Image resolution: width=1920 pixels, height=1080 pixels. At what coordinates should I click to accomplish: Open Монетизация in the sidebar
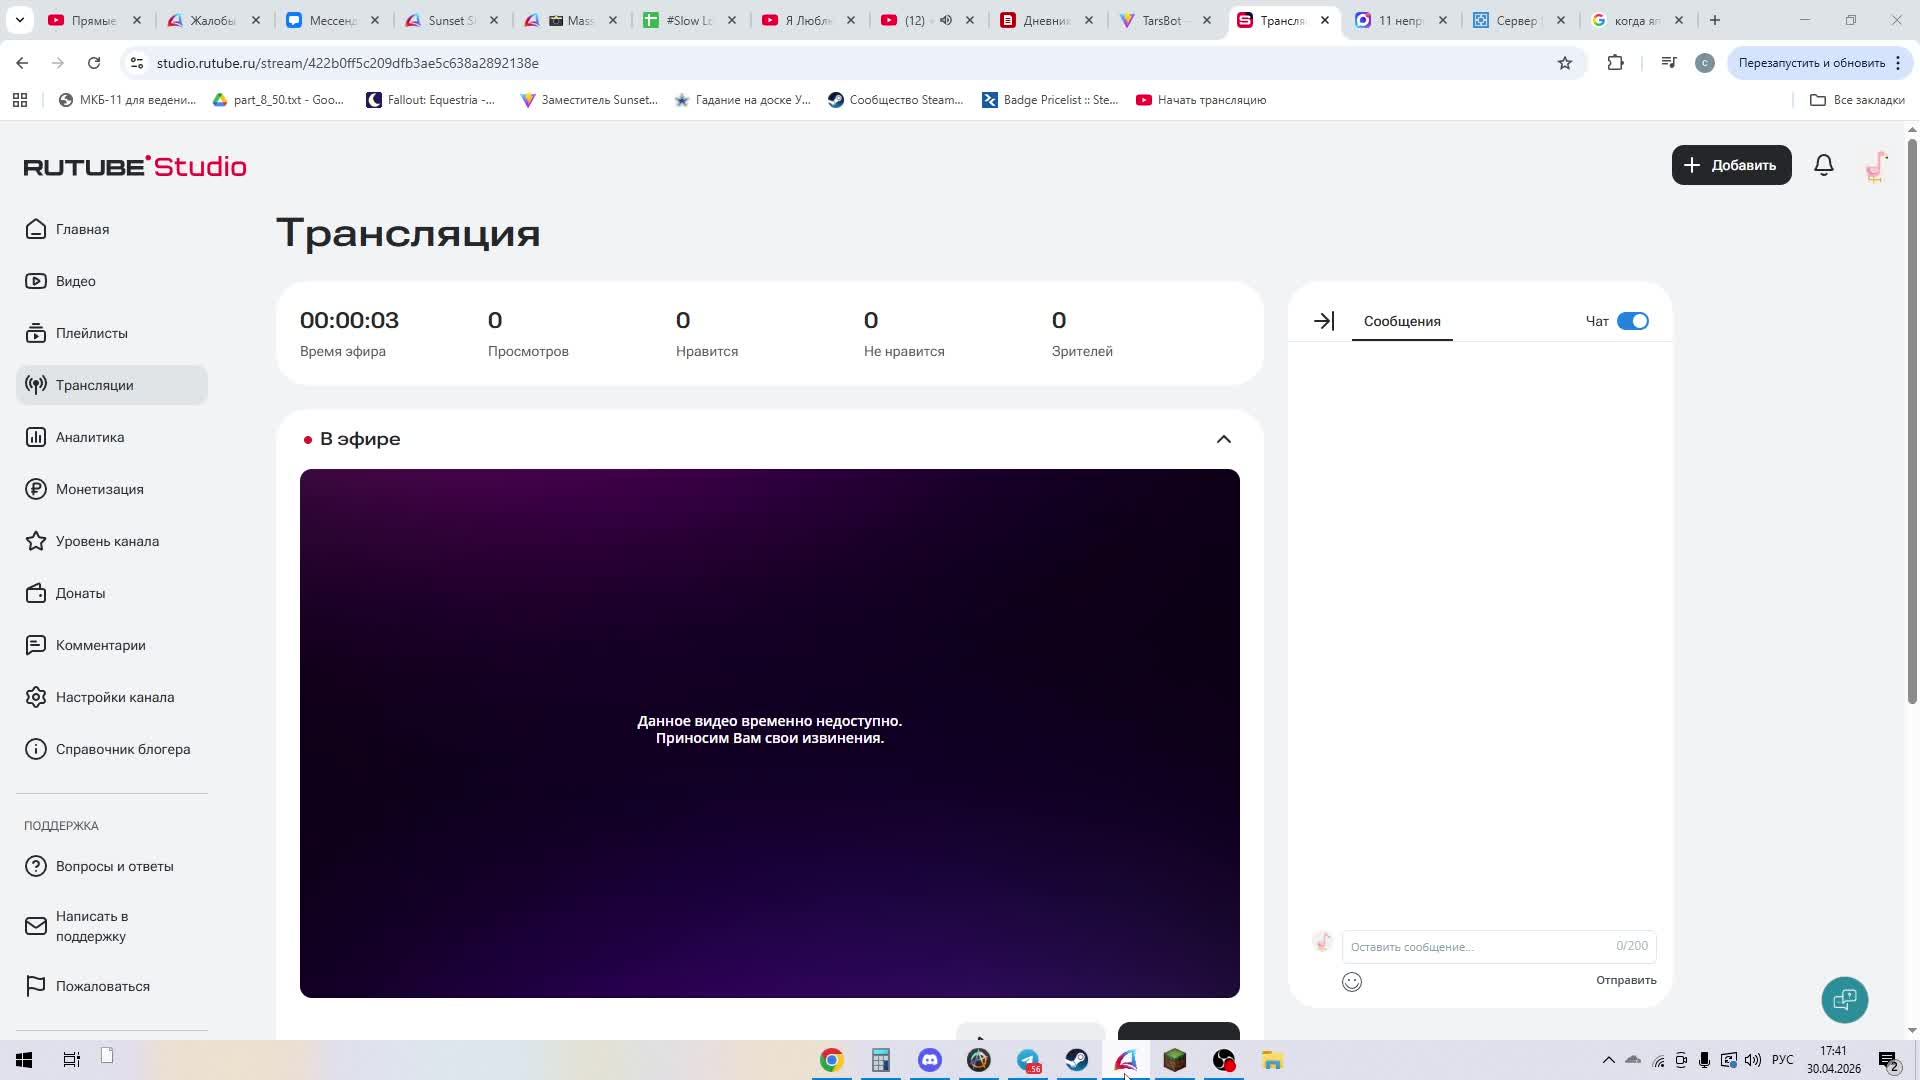pos(99,489)
